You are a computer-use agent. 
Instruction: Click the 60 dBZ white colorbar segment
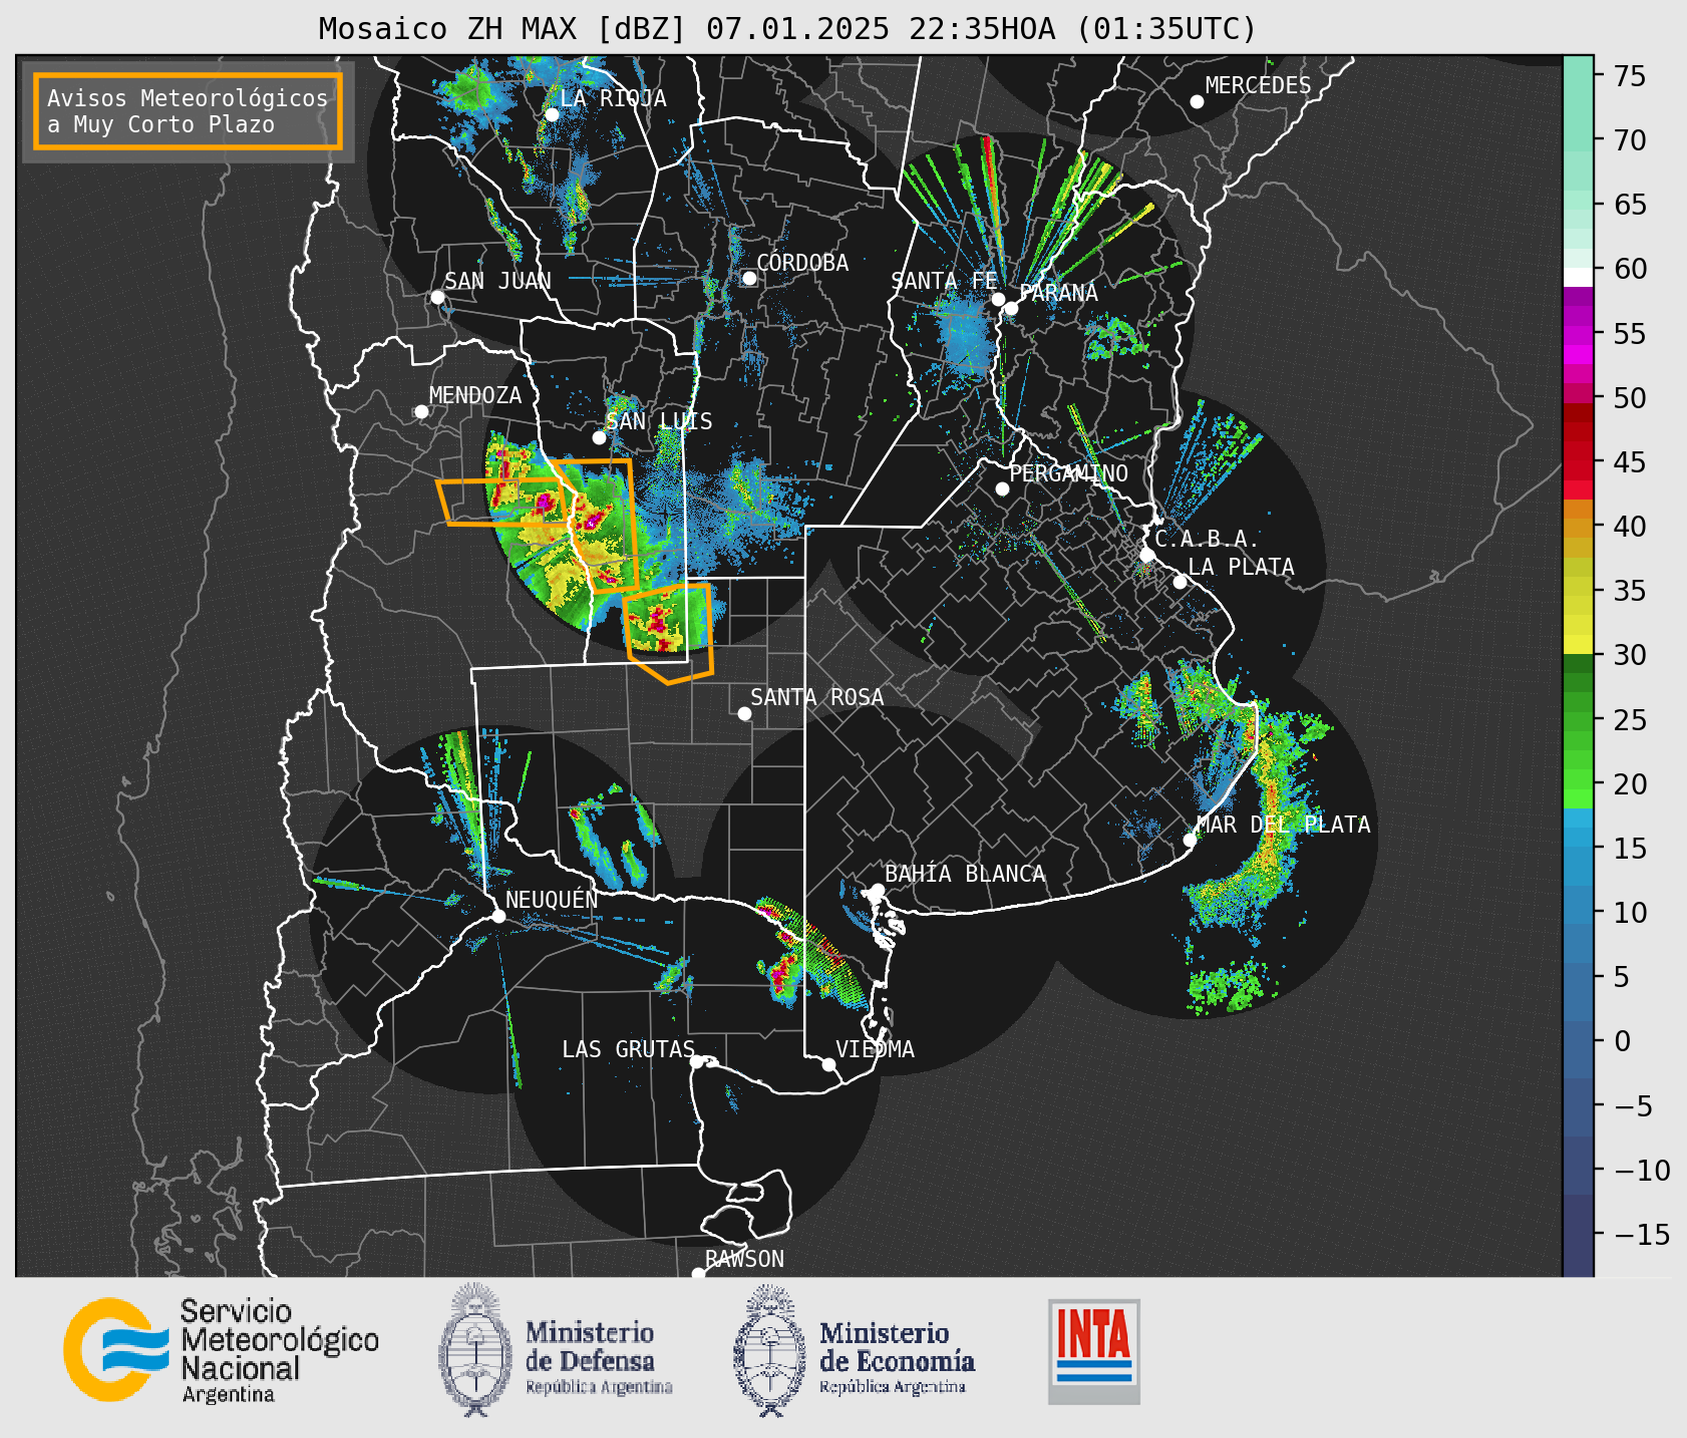[1578, 276]
